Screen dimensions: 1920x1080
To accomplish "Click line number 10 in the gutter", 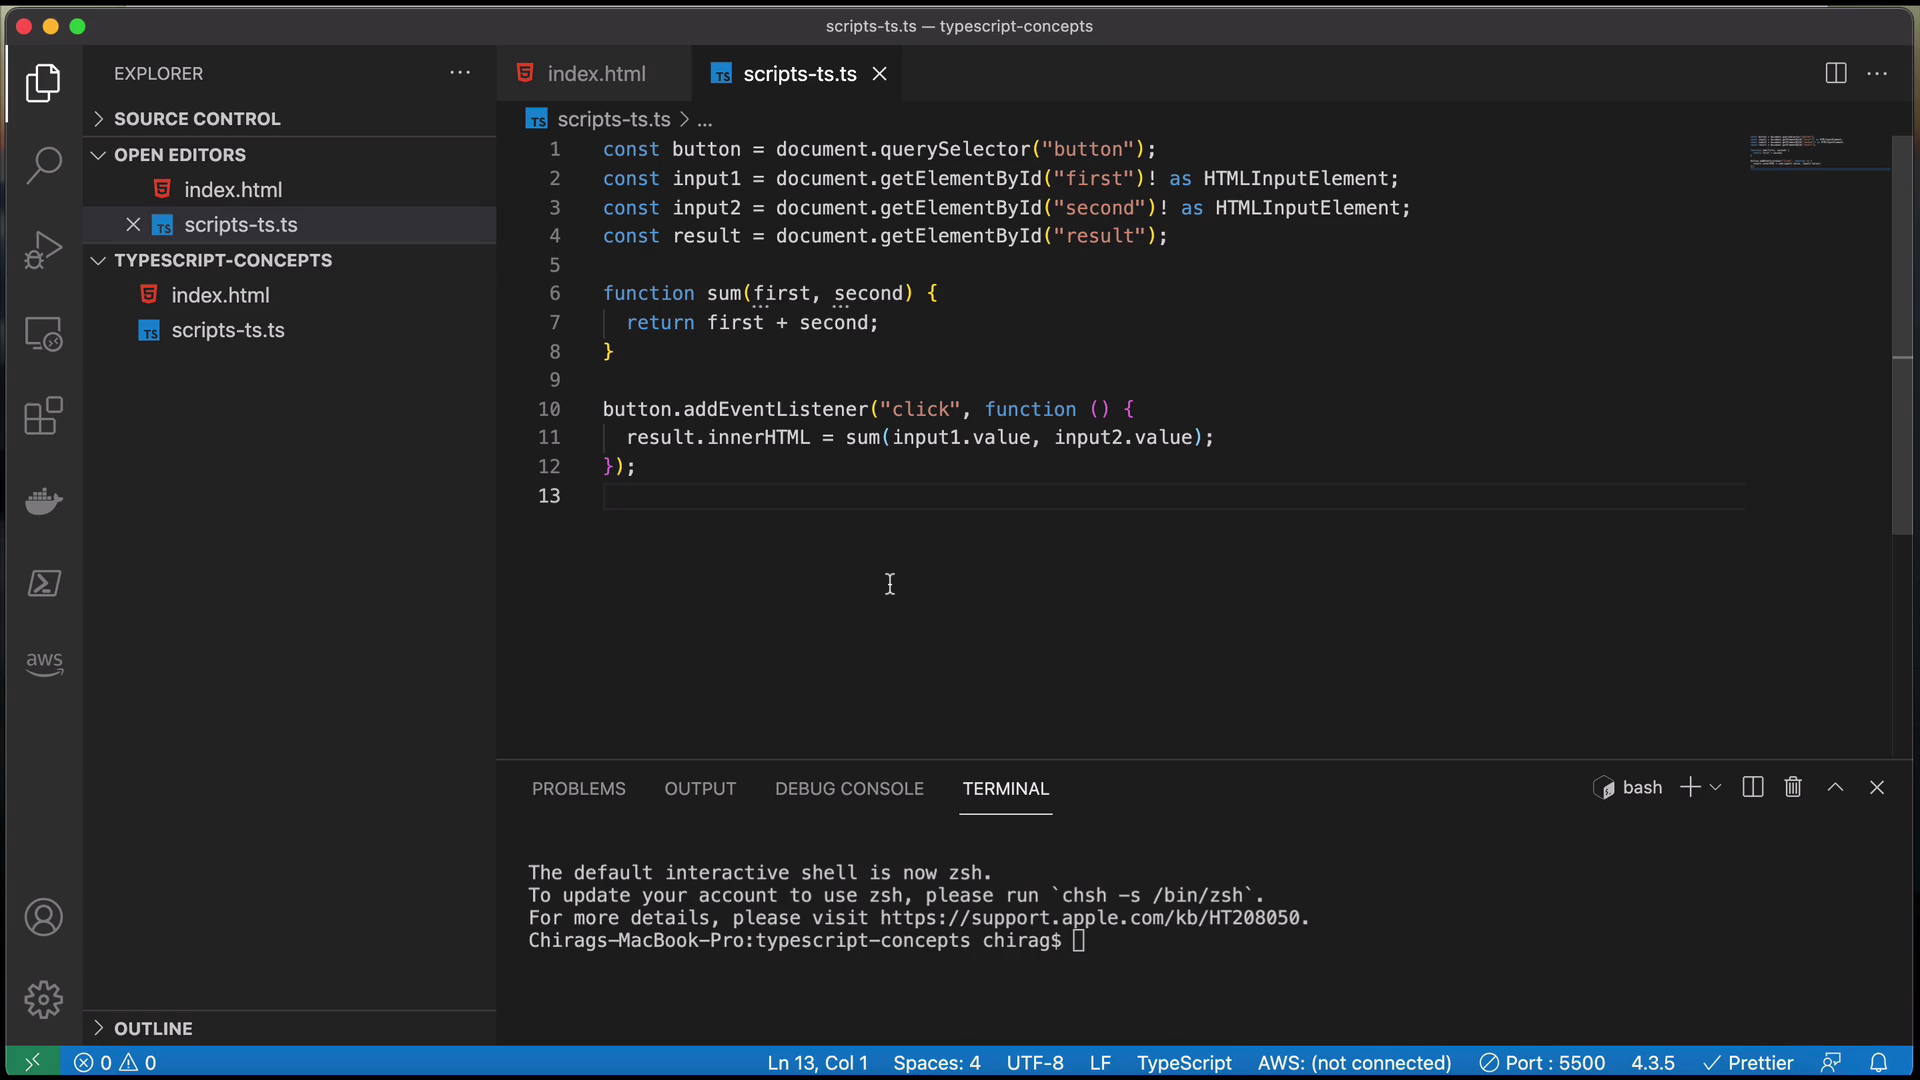I will pyautogui.click(x=549, y=409).
